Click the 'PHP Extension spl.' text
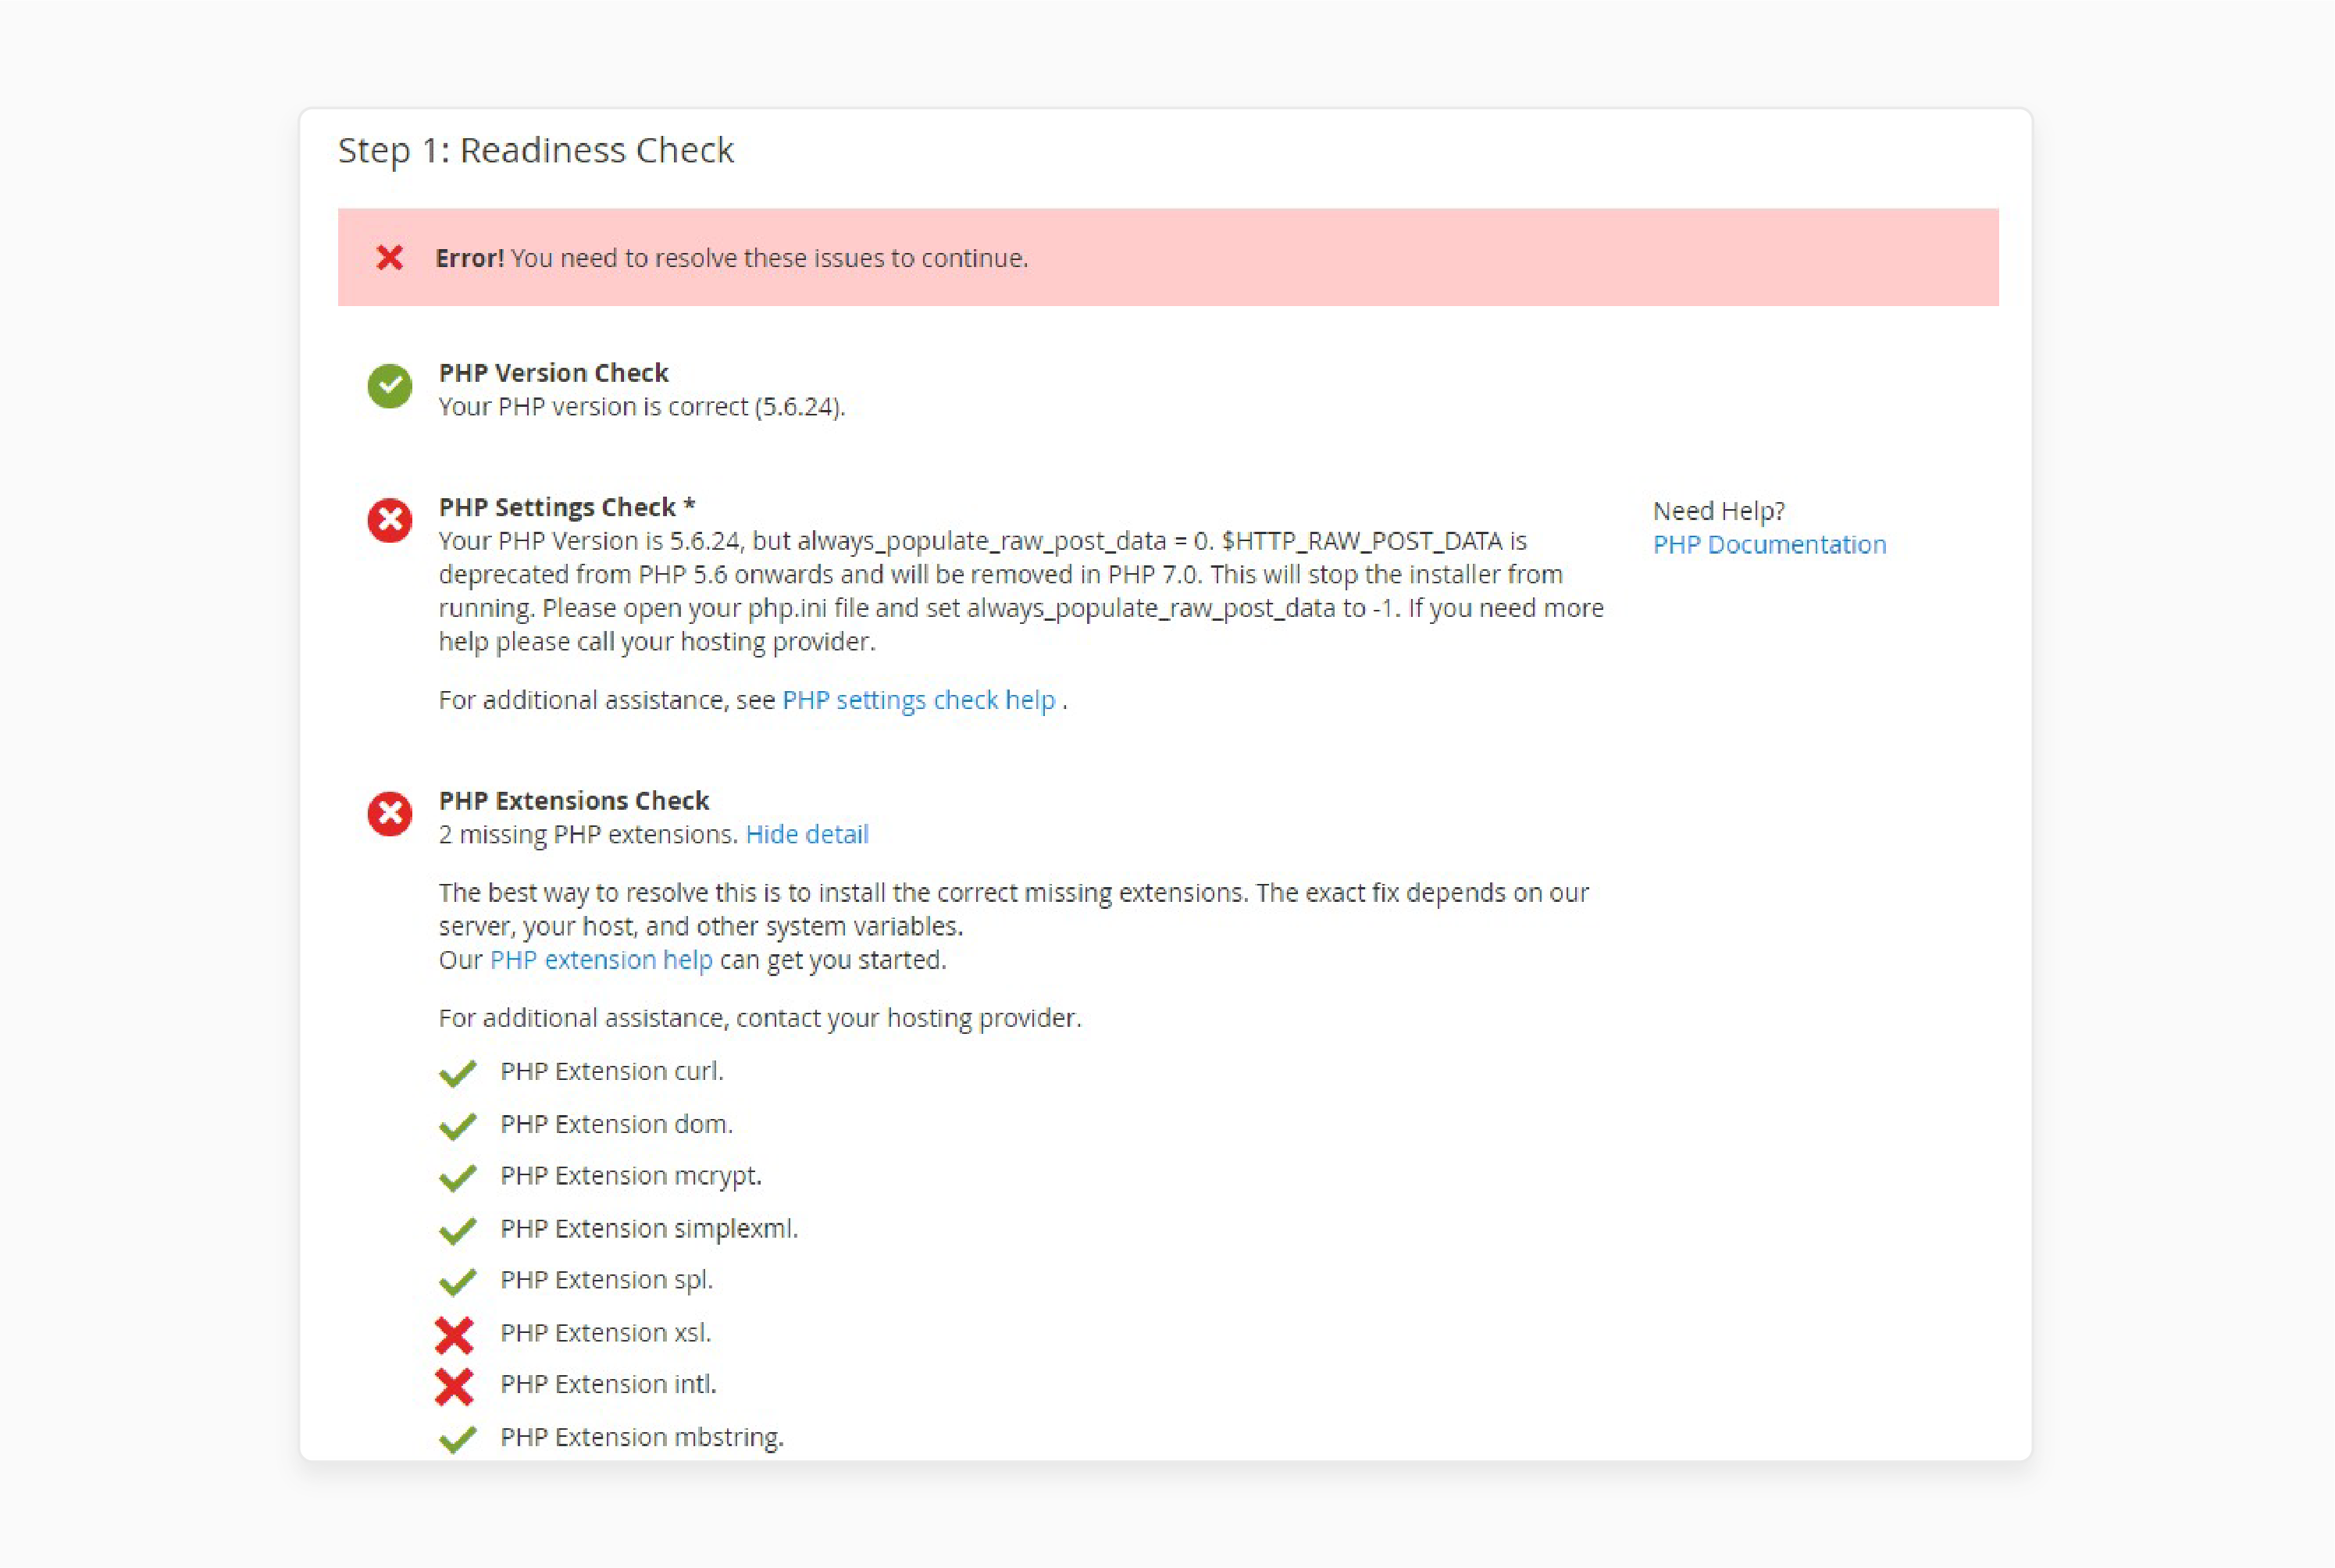Screen dimensions: 2335x1568 pyautogui.click(x=606, y=1280)
